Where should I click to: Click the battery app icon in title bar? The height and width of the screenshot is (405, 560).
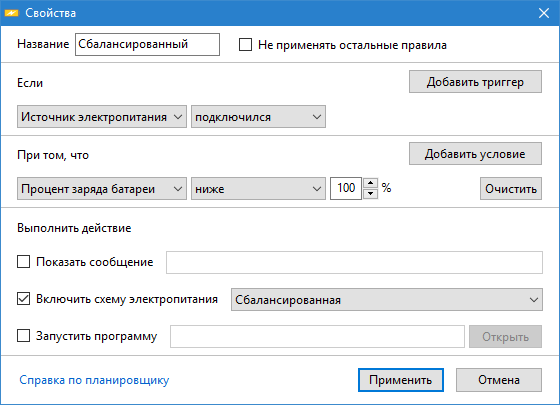pyautogui.click(x=11, y=13)
